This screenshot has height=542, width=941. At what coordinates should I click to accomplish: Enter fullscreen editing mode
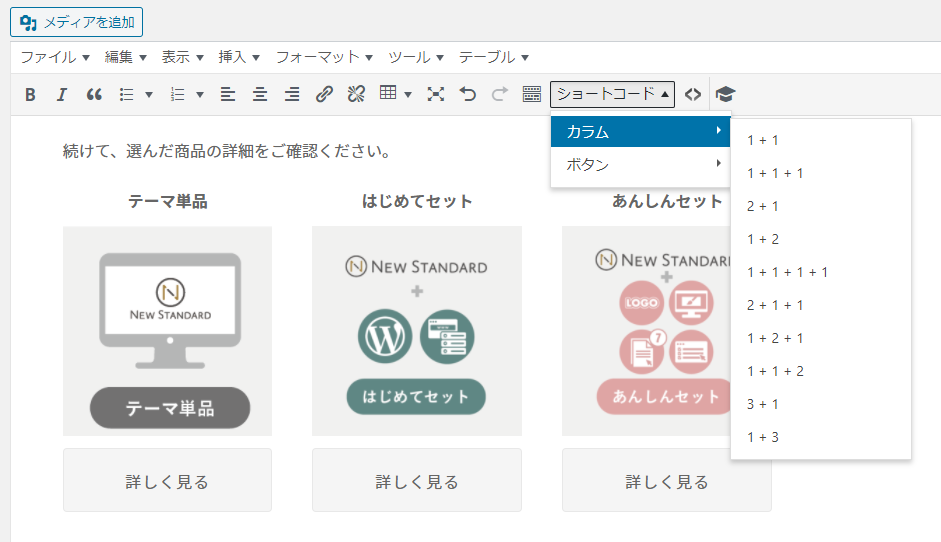[435, 95]
